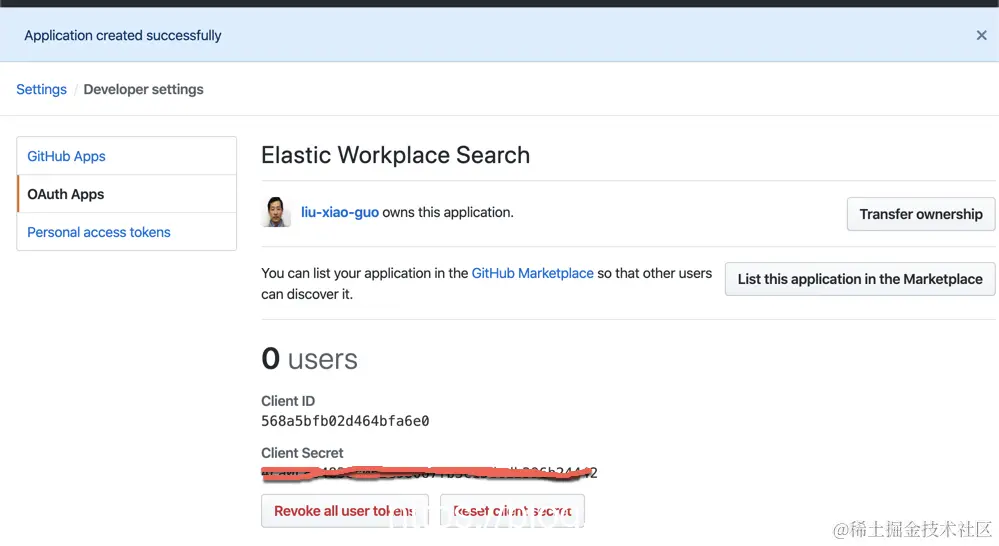Open GitHub Apps in the sidebar
This screenshot has width=999, height=546.
tap(127, 156)
